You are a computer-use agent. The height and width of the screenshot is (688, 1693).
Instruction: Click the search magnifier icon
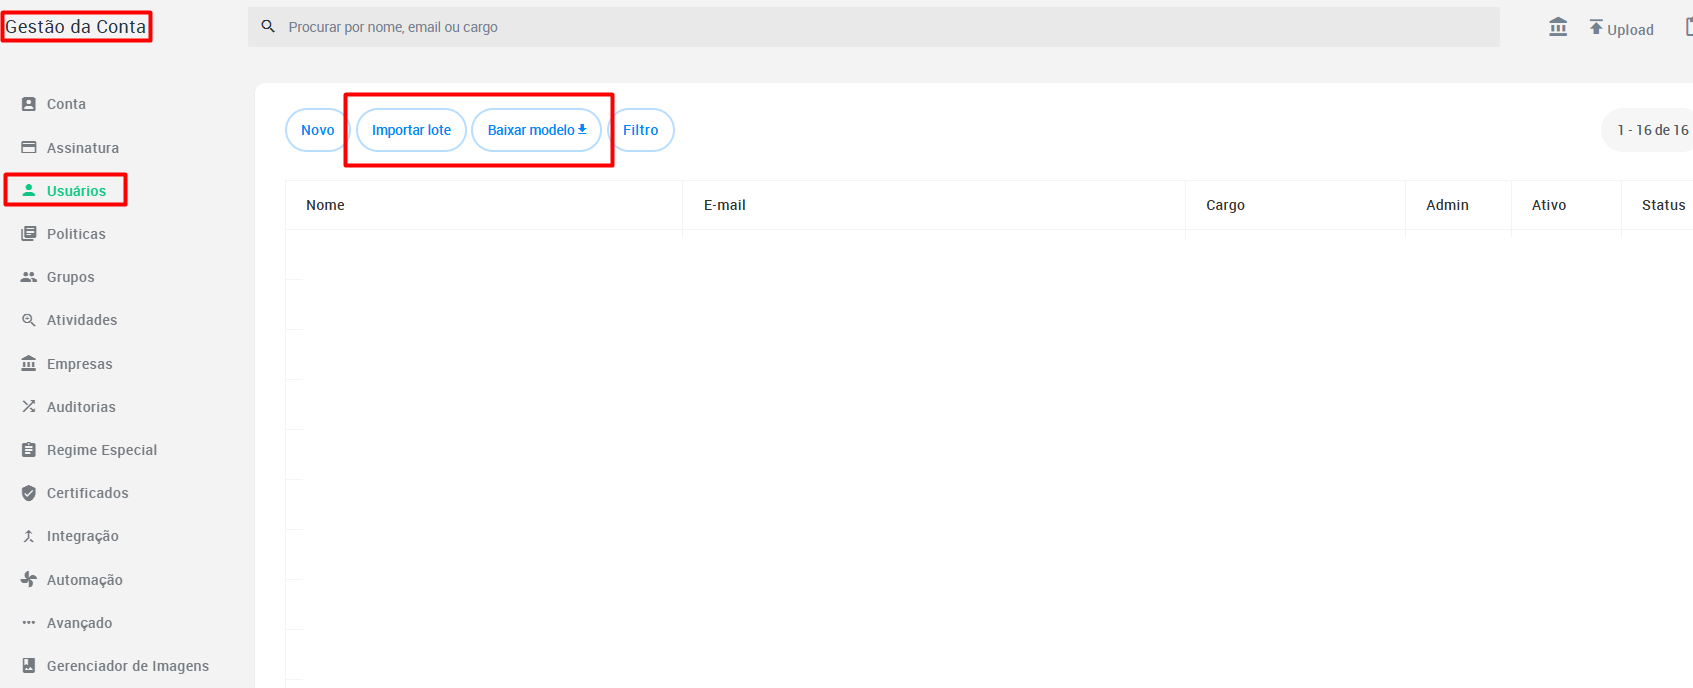click(268, 26)
